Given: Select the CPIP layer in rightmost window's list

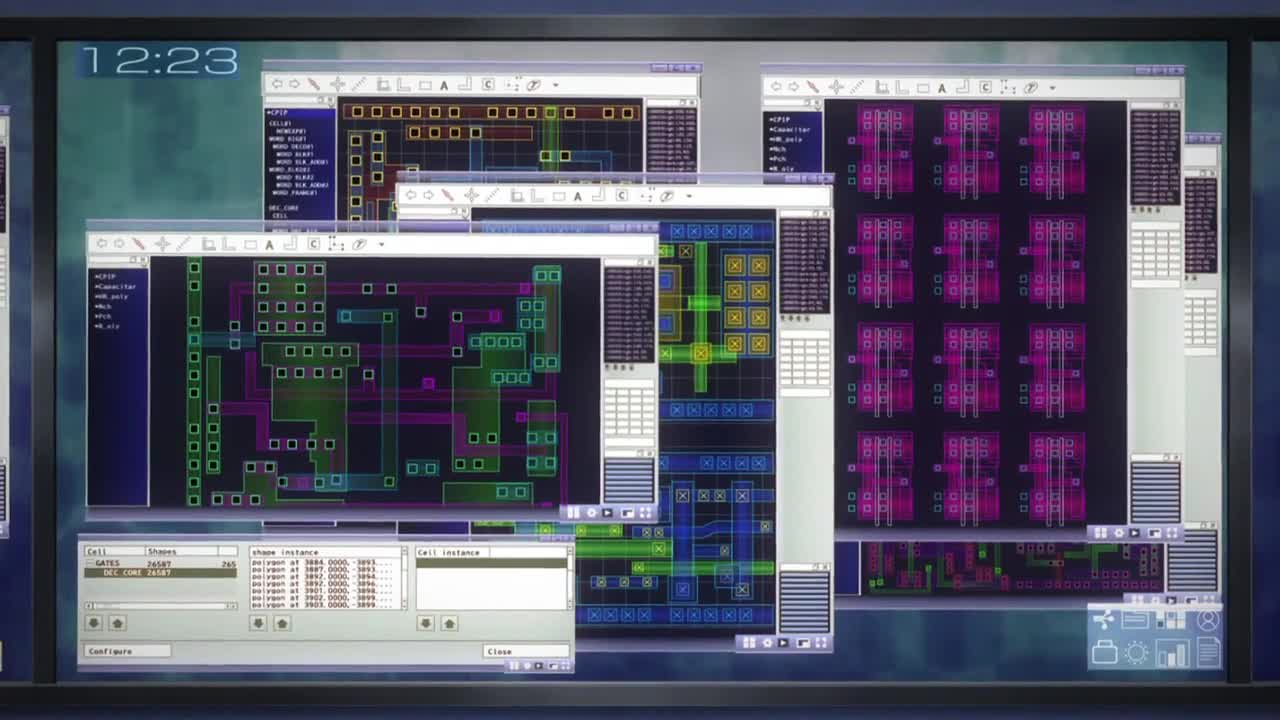Looking at the screenshot, I should pos(780,120).
